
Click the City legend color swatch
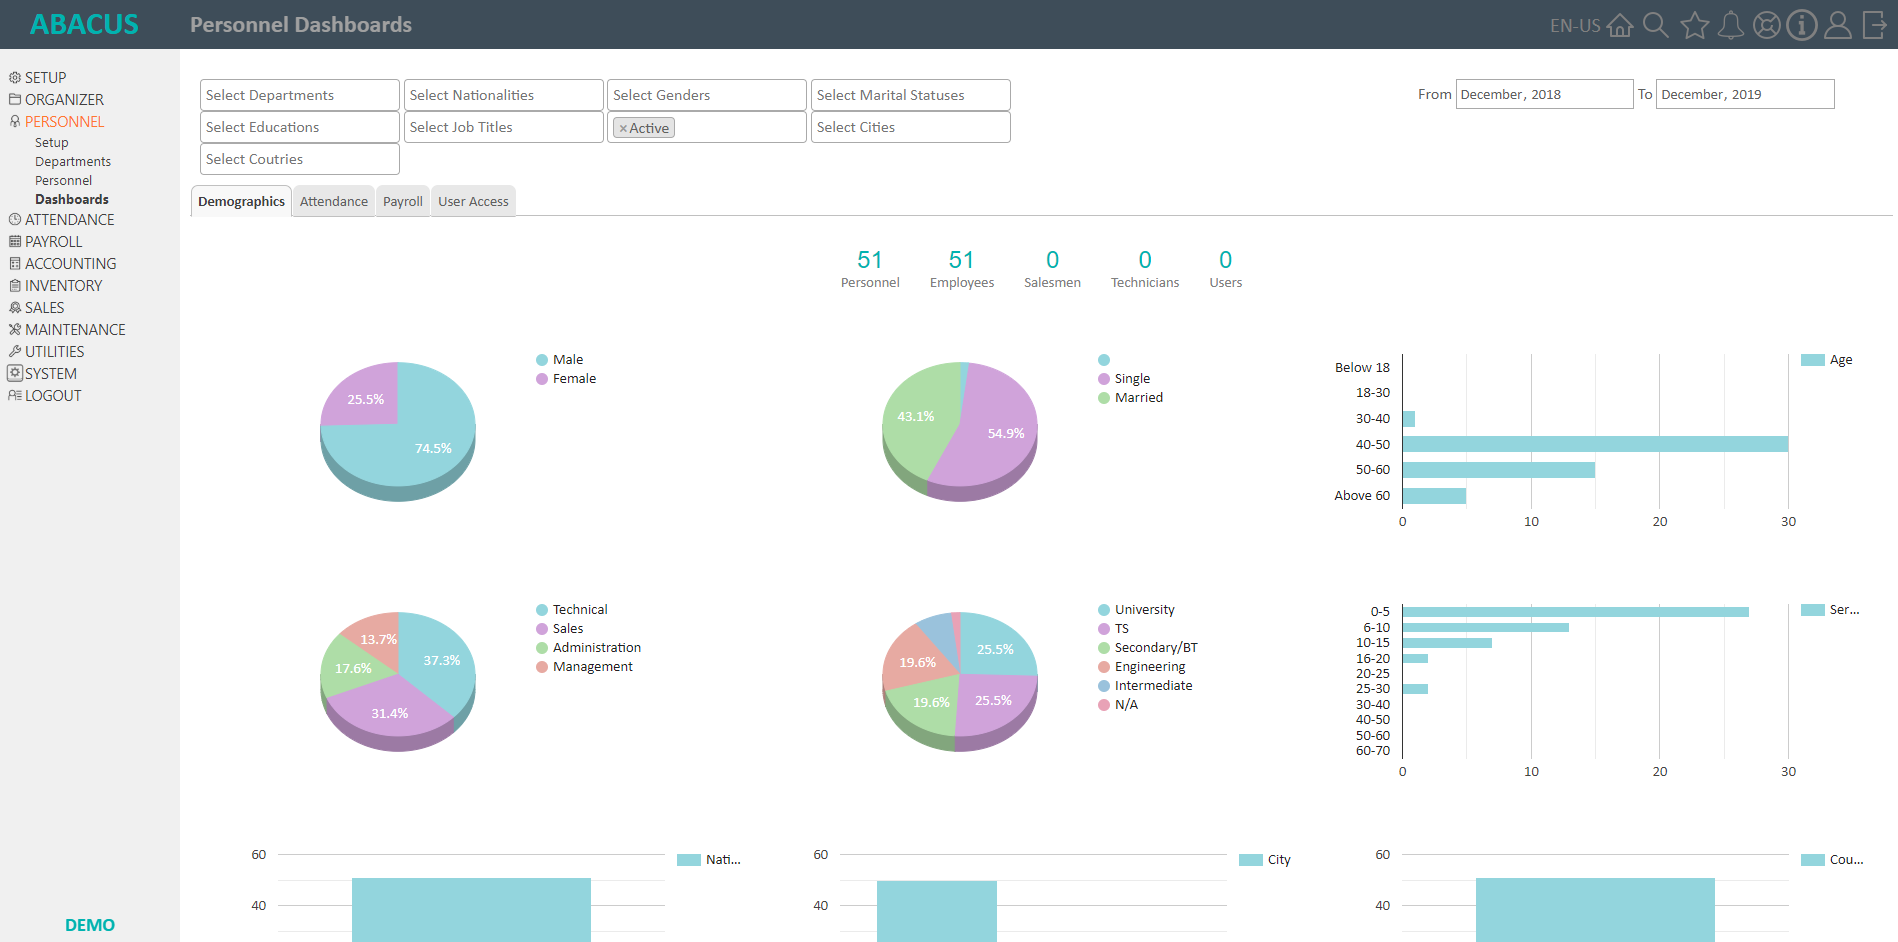(x=1251, y=859)
